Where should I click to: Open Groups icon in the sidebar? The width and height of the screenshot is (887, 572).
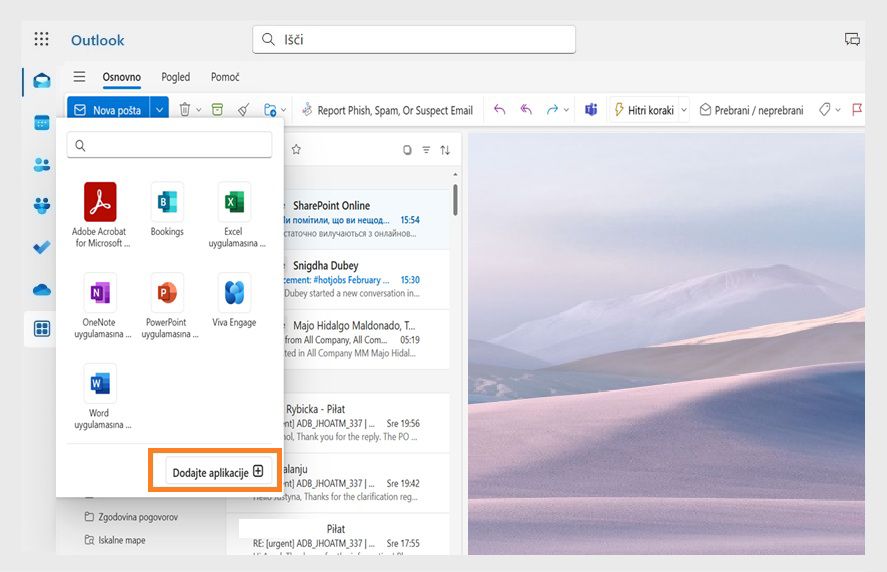42,205
